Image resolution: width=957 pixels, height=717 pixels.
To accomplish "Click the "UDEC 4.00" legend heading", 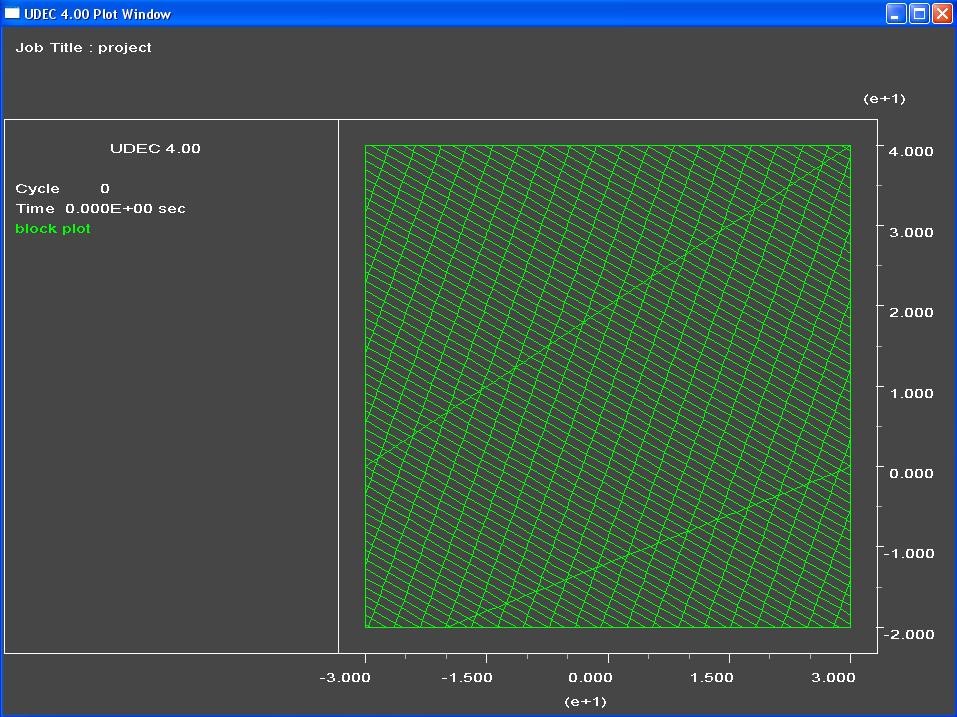I will 155,148.
